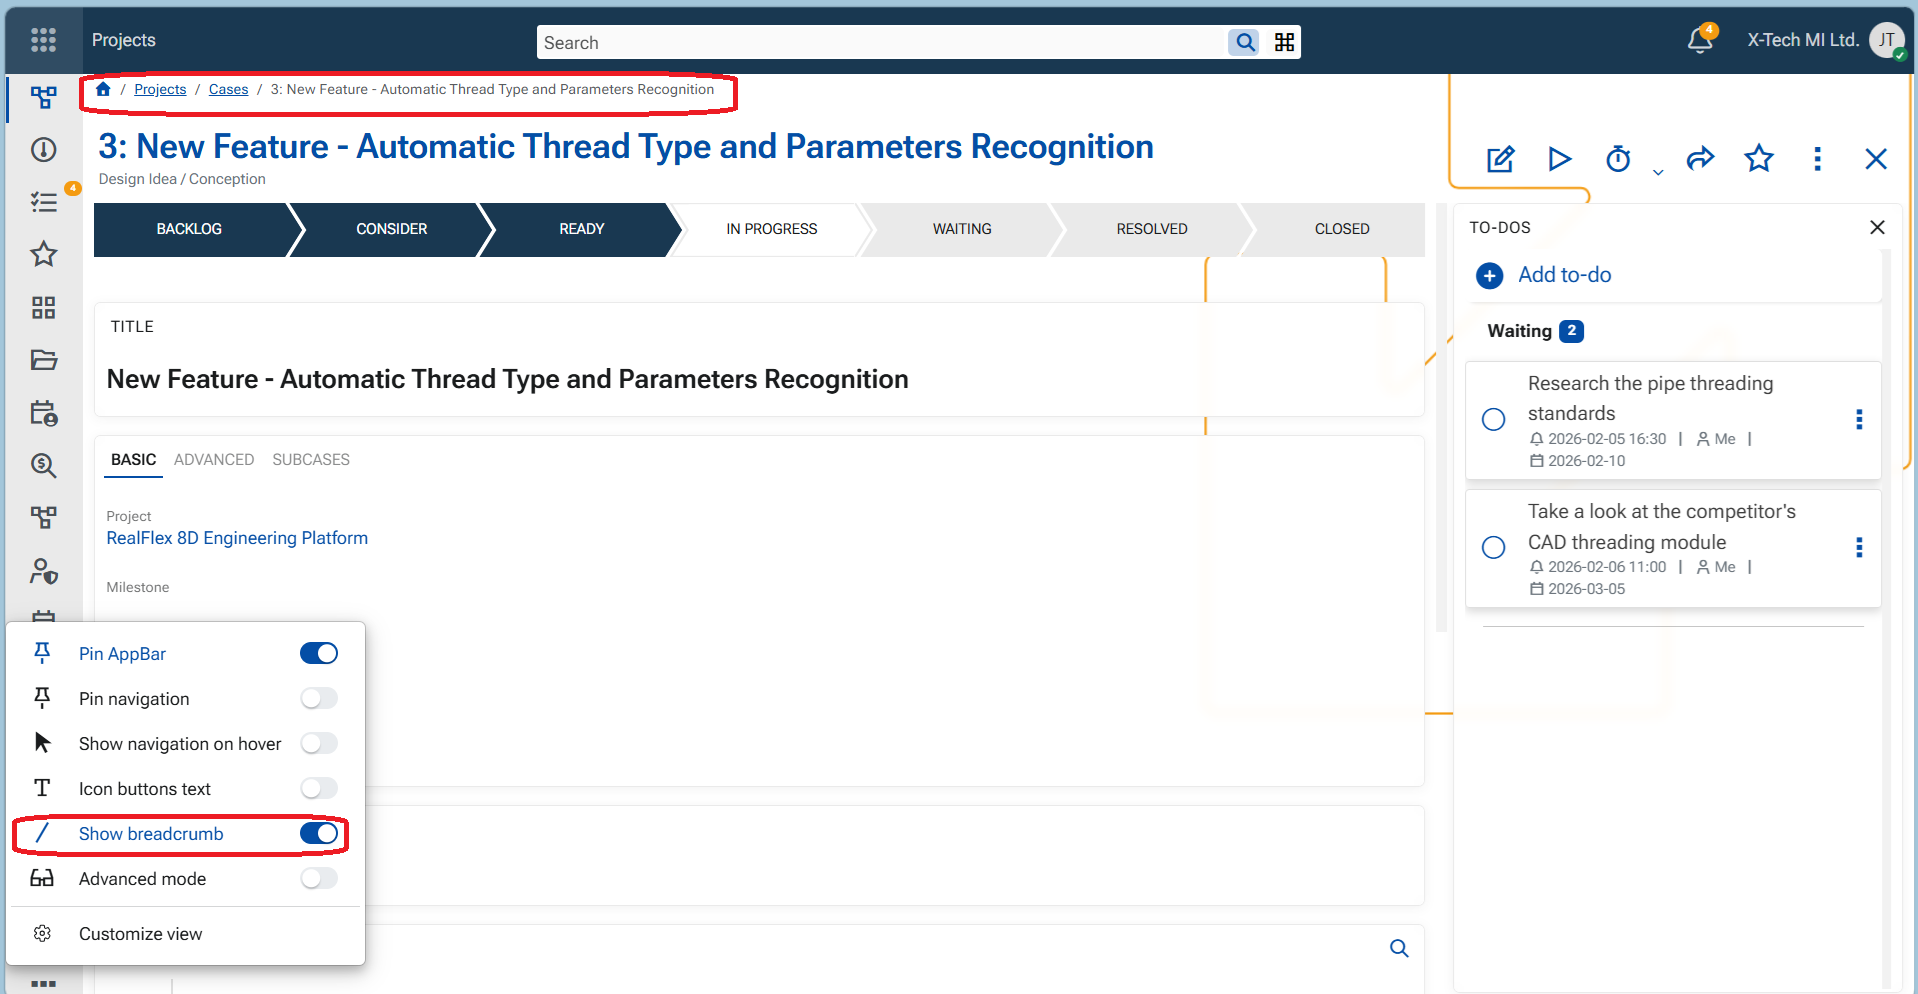Turn on Advanced mode switch
Image resolution: width=1918 pixels, height=994 pixels.
click(x=319, y=879)
